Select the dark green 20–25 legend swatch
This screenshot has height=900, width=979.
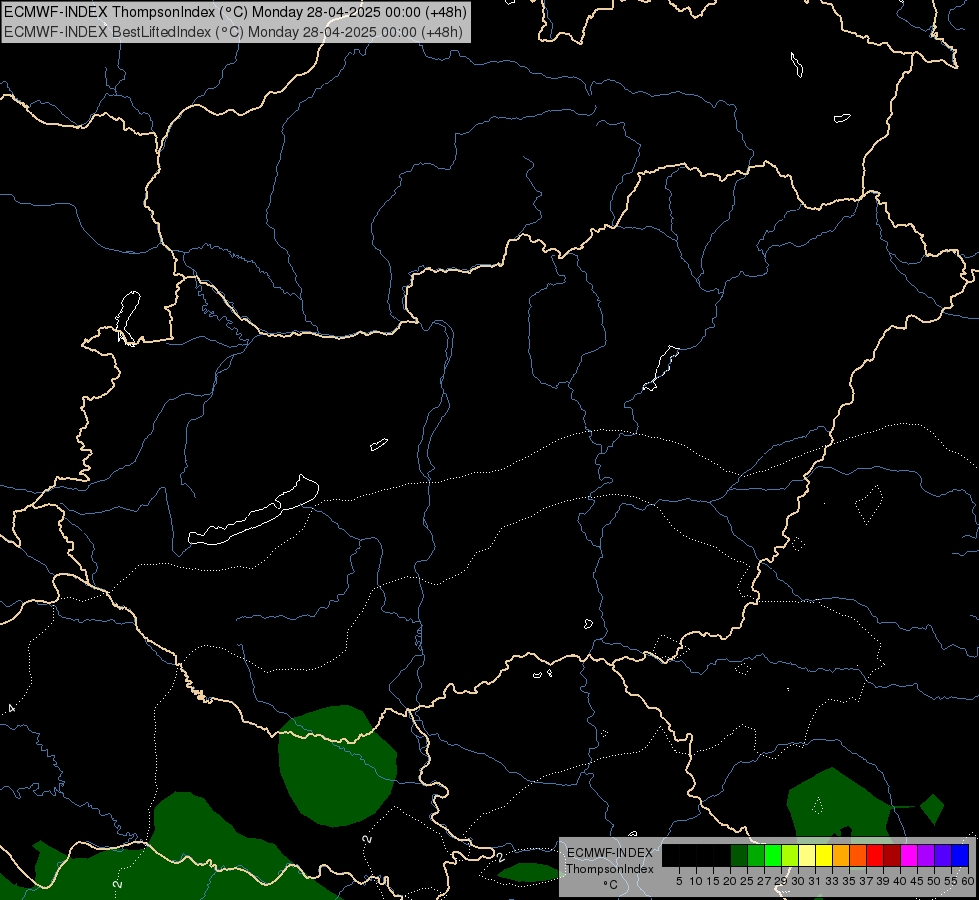pyautogui.click(x=739, y=855)
